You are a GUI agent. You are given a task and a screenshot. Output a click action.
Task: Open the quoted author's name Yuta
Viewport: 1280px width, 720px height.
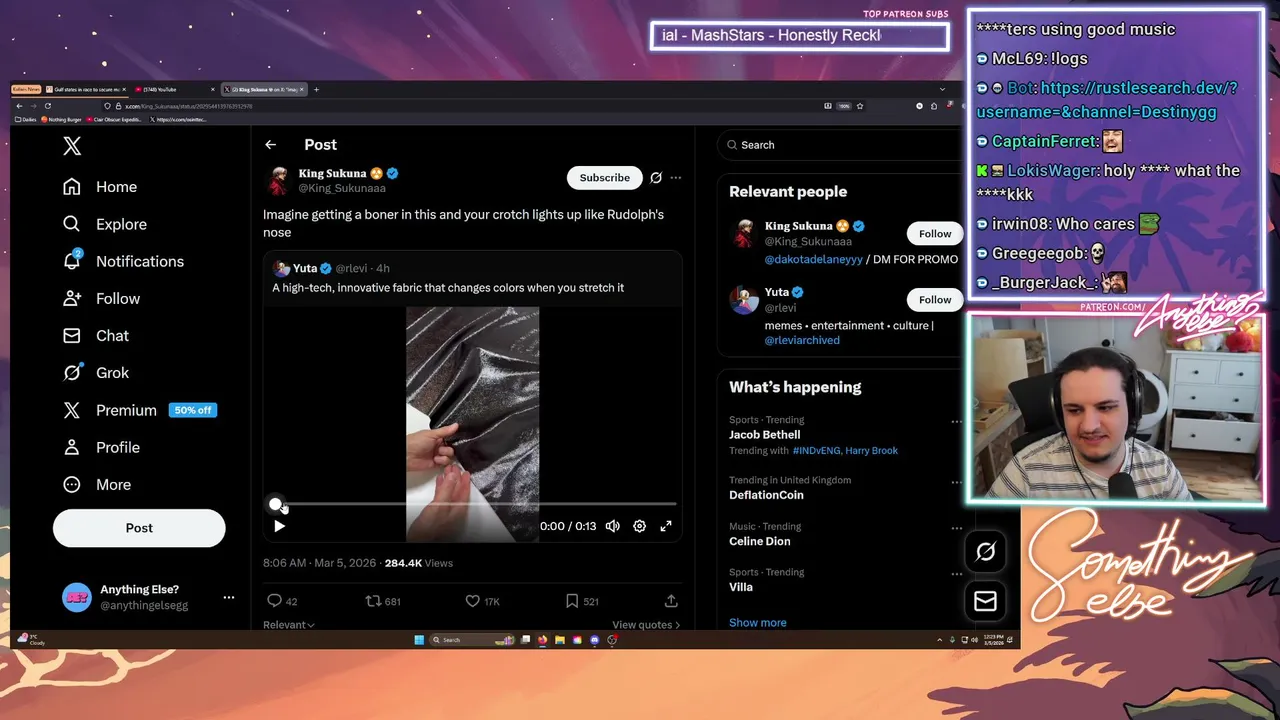305,268
